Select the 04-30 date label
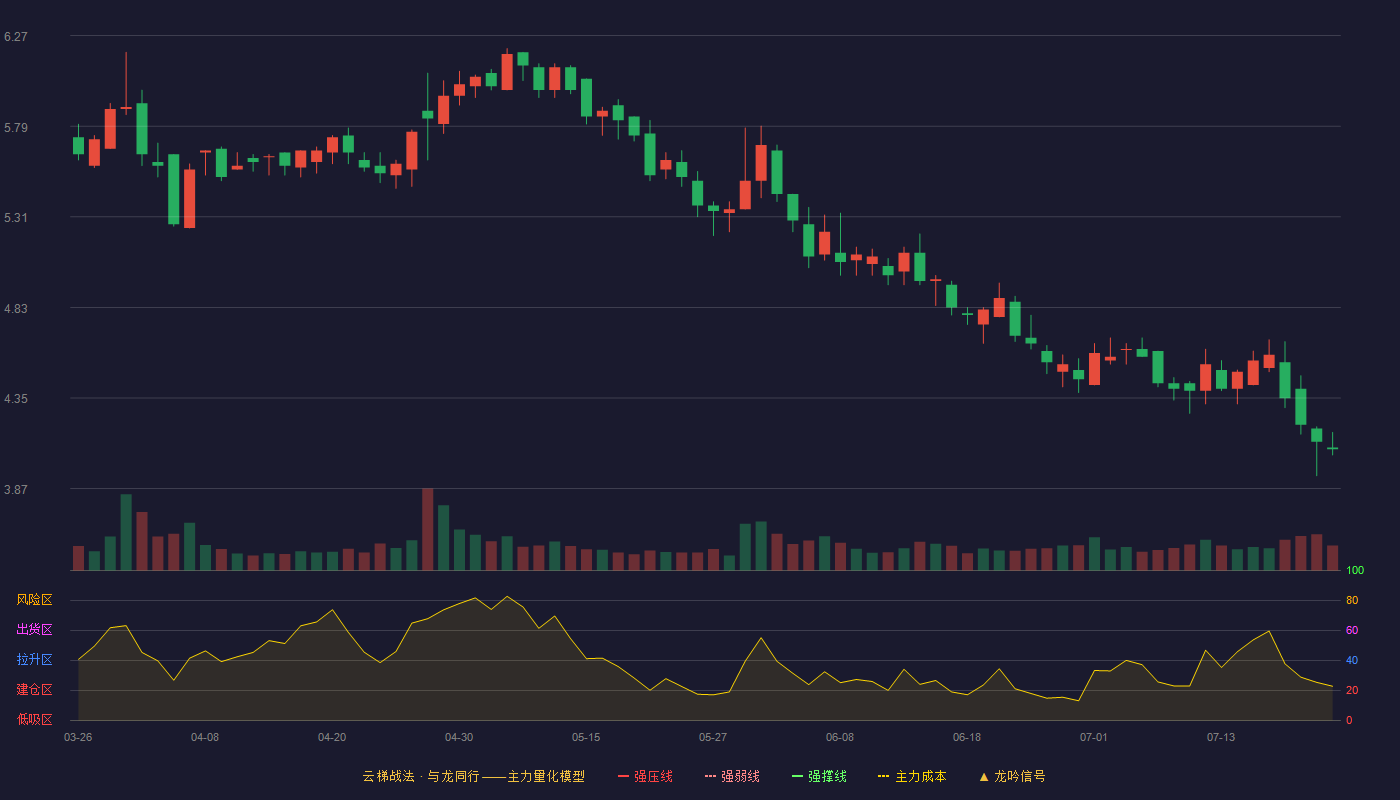The height and width of the screenshot is (800, 1400). pyautogui.click(x=459, y=737)
